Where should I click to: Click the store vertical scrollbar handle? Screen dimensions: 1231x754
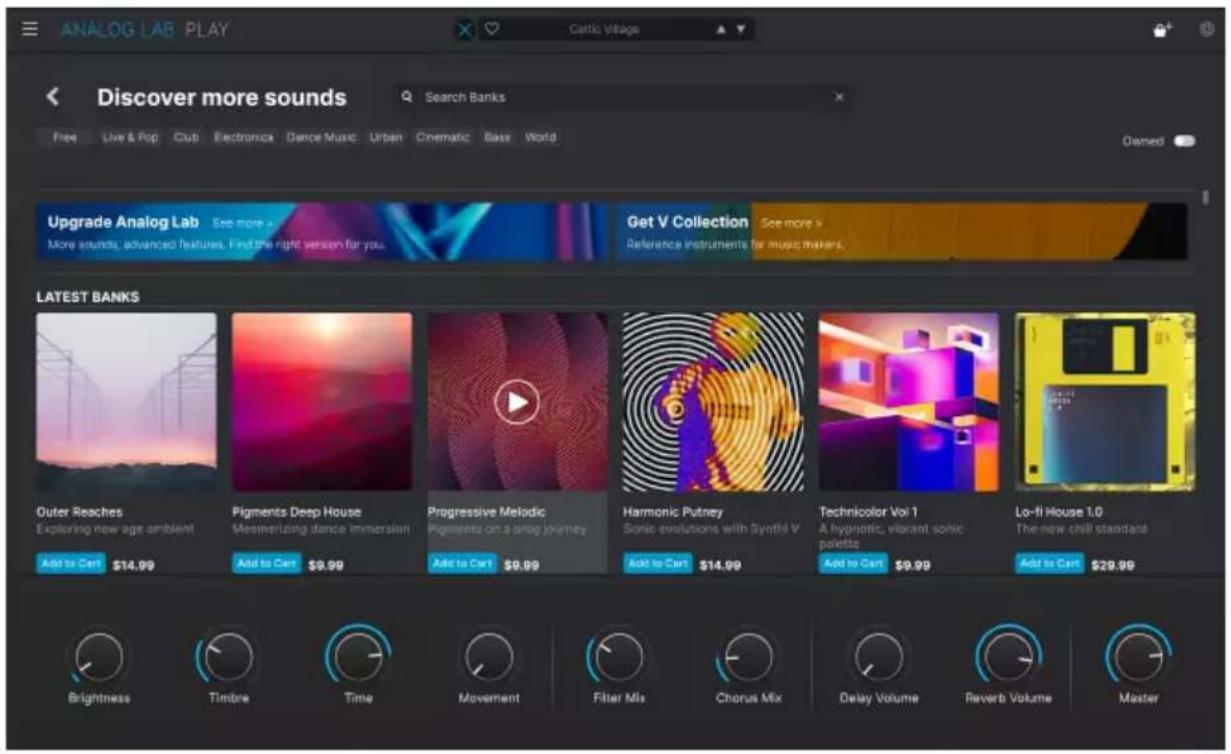(1206, 197)
